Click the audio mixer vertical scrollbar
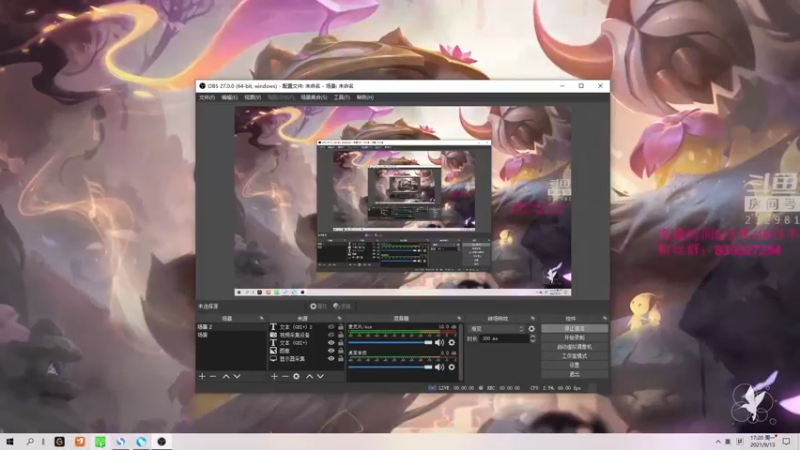 [461, 352]
